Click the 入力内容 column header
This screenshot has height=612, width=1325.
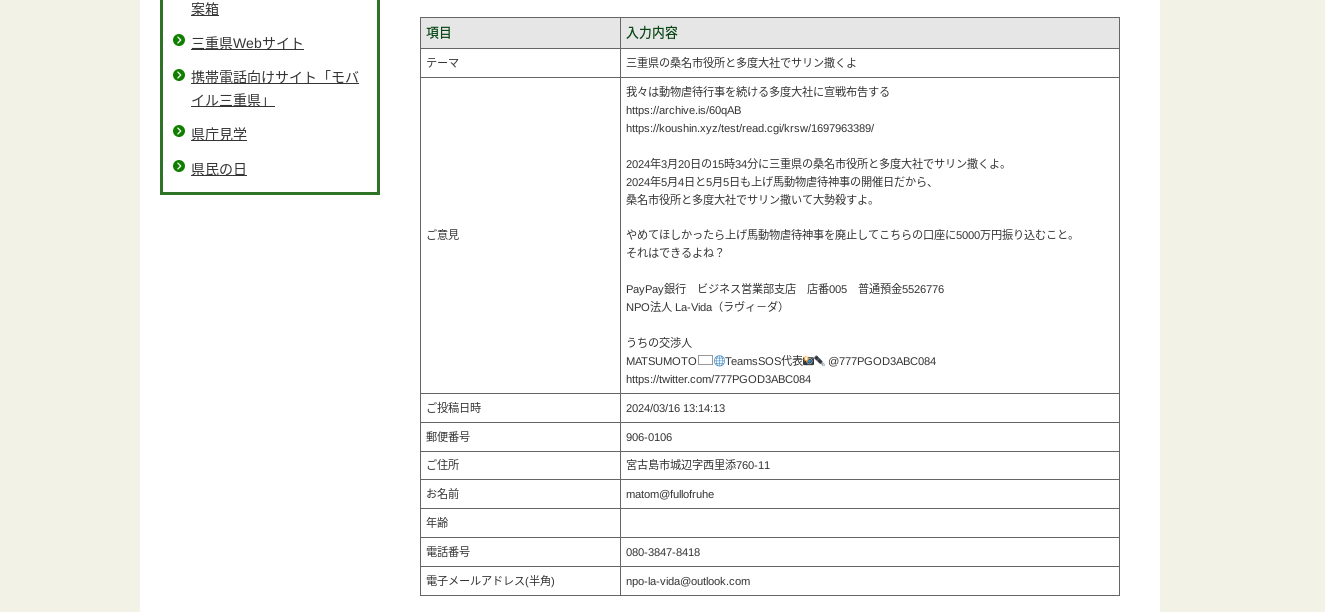(652, 33)
